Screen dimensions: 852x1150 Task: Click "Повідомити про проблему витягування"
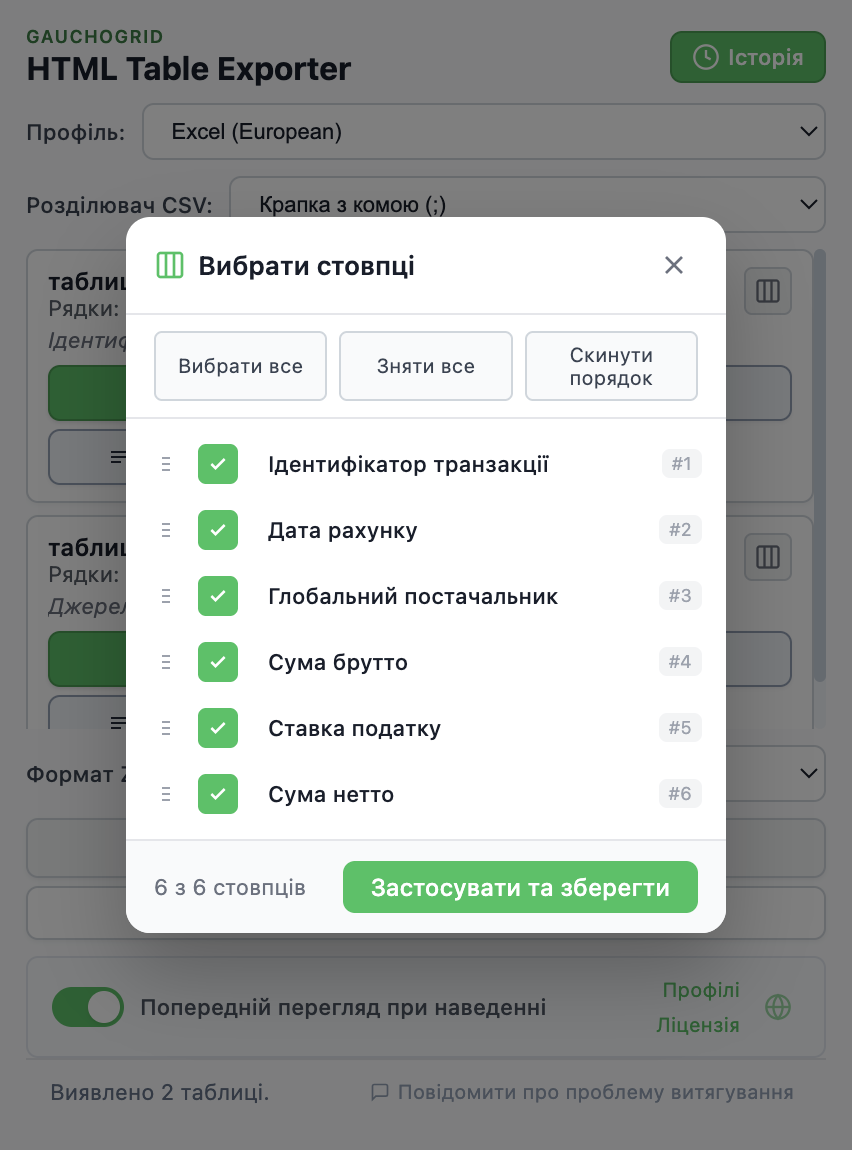click(595, 1092)
